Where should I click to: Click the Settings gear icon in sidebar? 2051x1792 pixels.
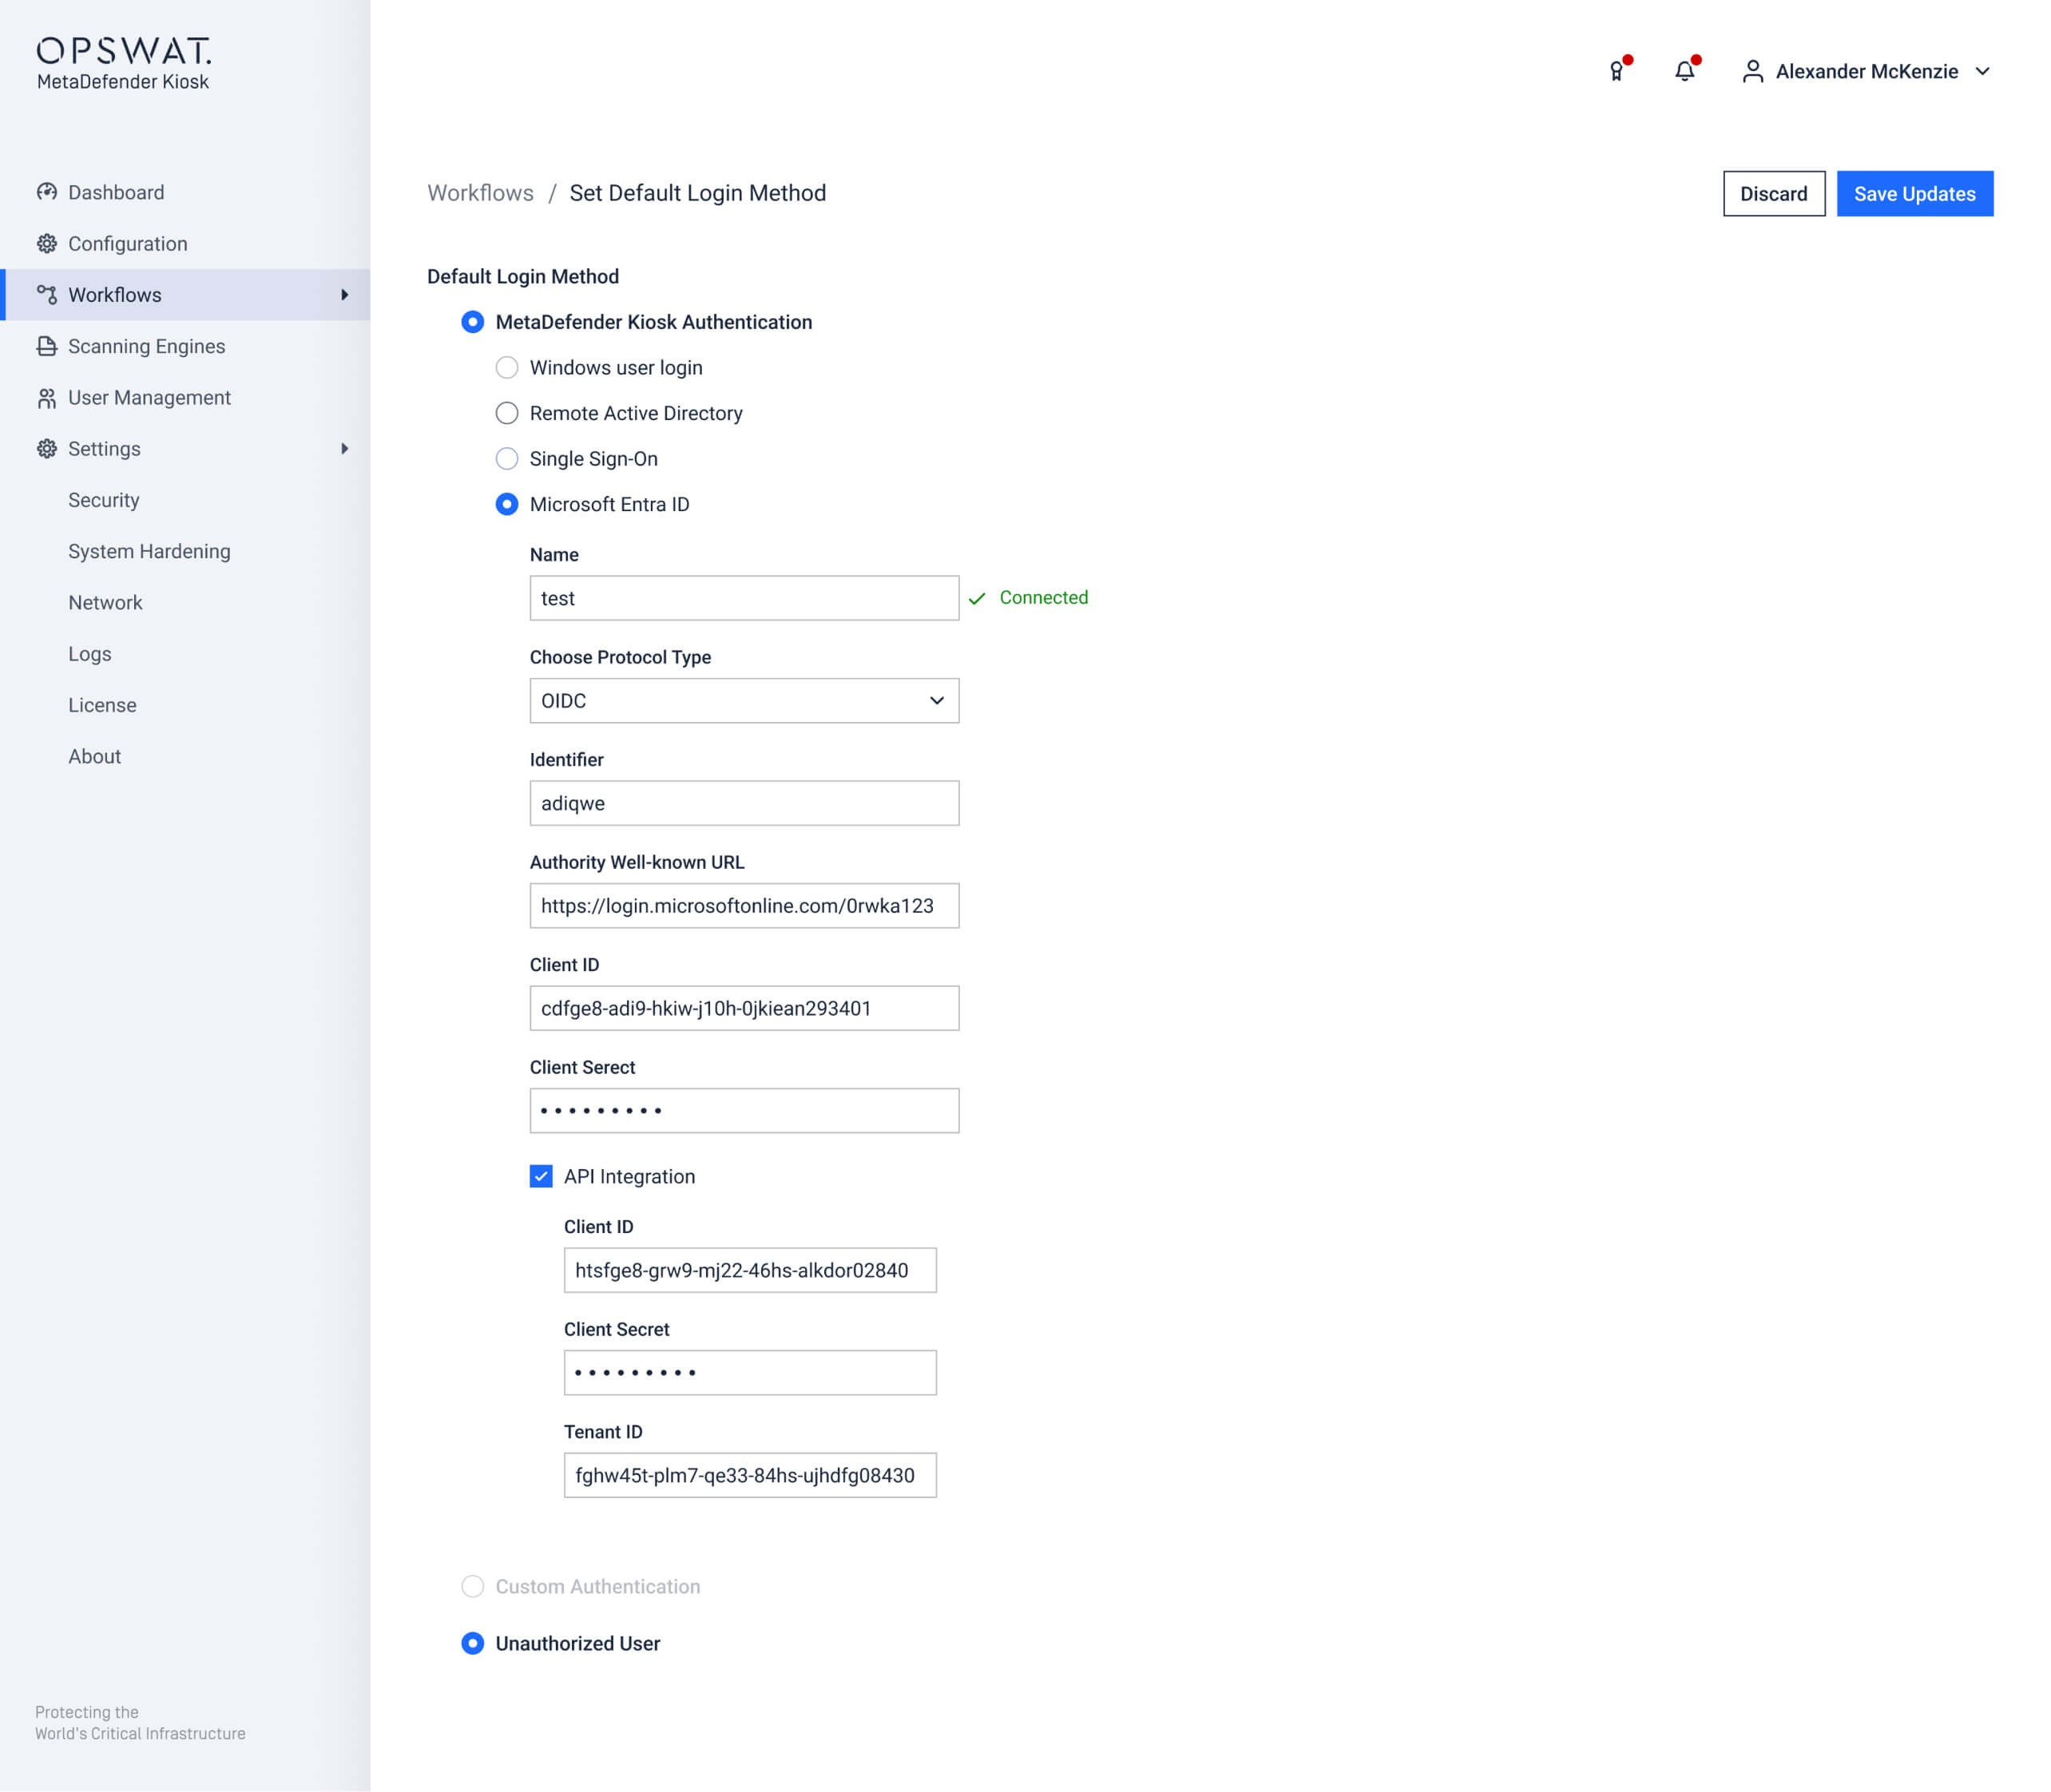(x=47, y=448)
